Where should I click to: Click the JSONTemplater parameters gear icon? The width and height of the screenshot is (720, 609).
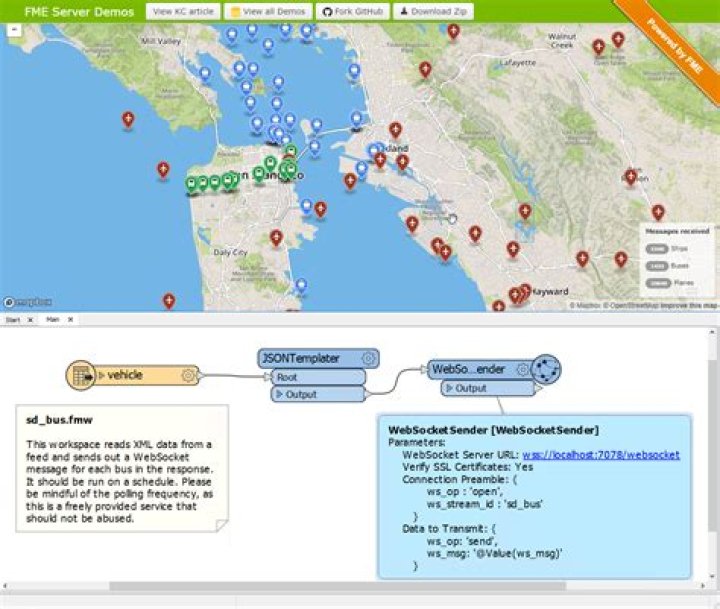[369, 358]
